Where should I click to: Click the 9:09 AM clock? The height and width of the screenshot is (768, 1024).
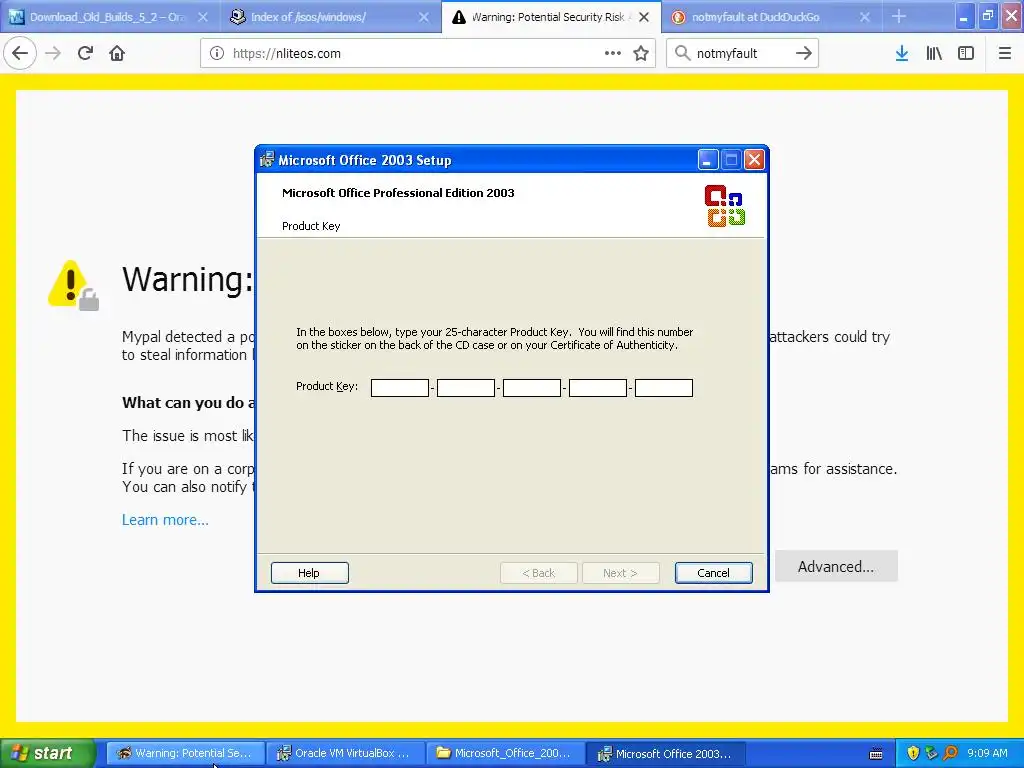[987, 753]
